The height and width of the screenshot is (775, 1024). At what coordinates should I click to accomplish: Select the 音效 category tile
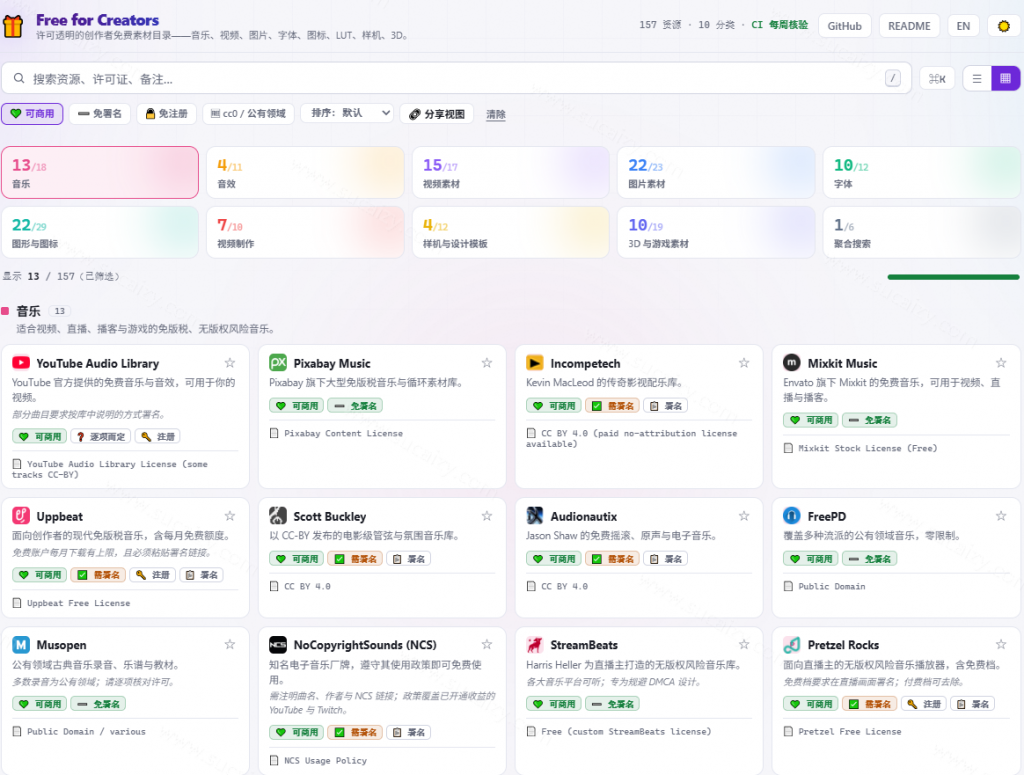coord(306,172)
